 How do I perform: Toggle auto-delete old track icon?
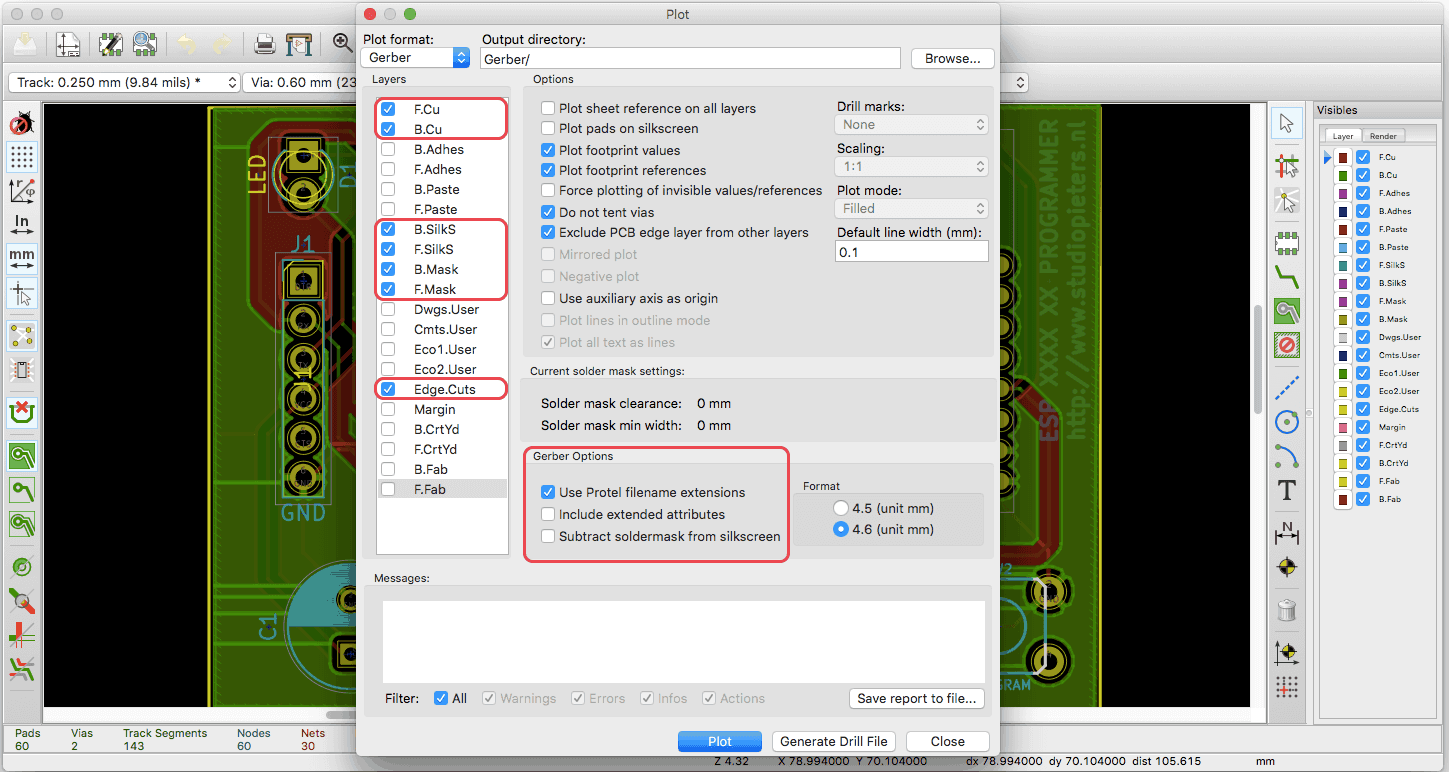point(22,411)
